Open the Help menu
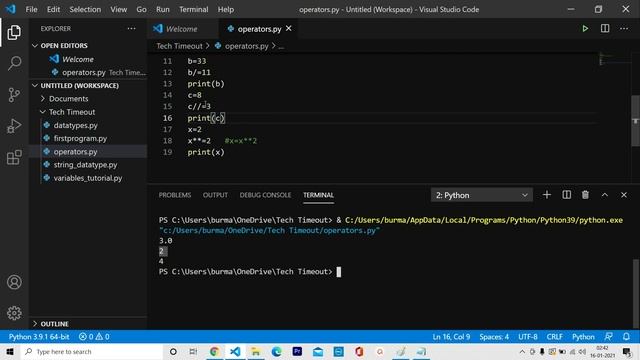 (226, 9)
